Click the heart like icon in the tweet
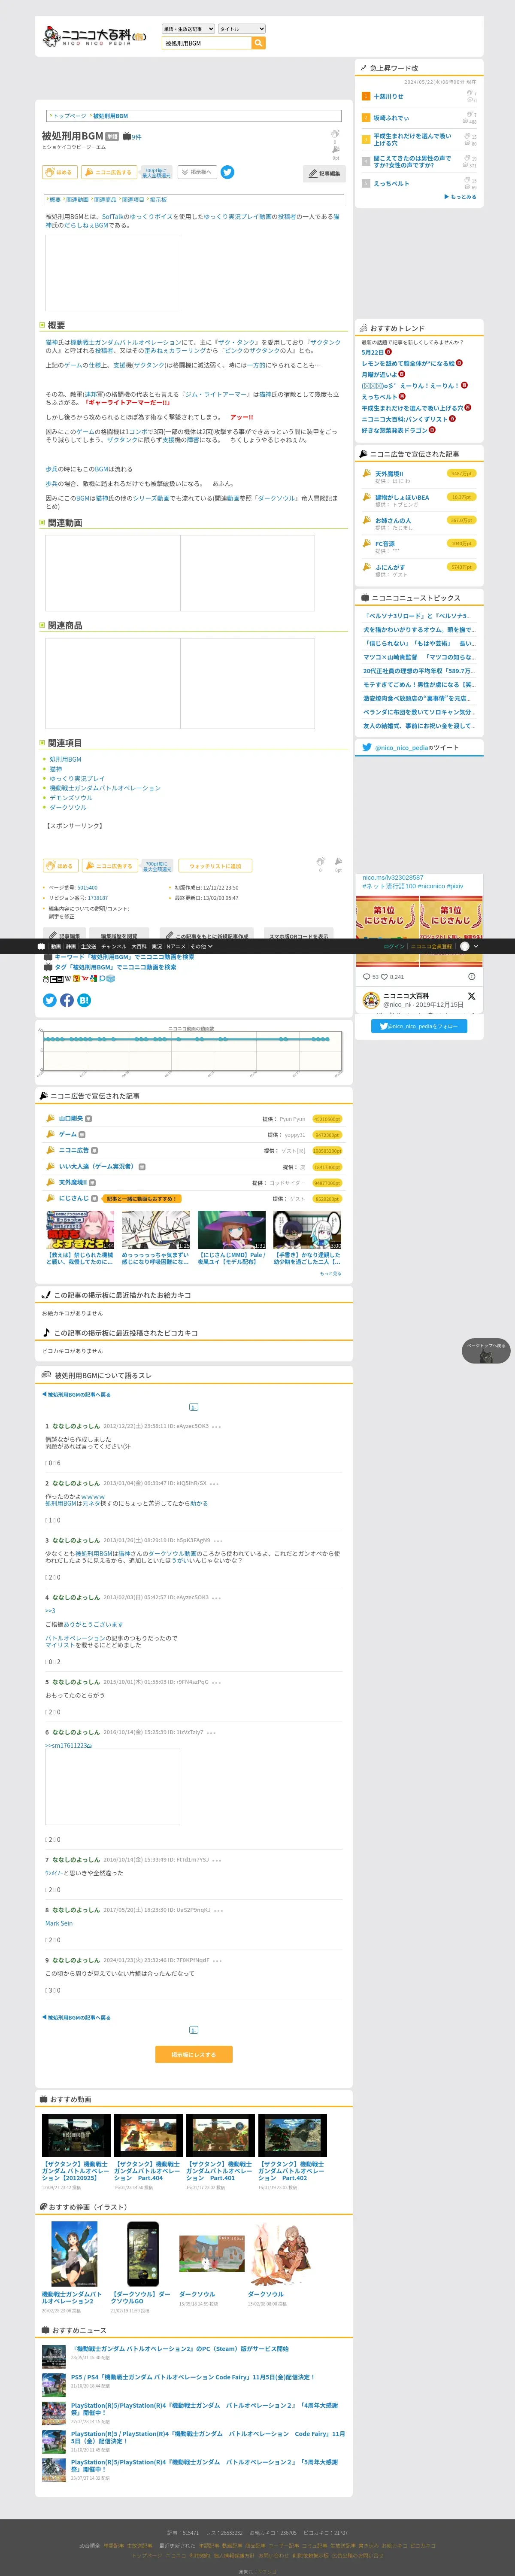Image resolution: width=515 pixels, height=2576 pixels. point(384,977)
